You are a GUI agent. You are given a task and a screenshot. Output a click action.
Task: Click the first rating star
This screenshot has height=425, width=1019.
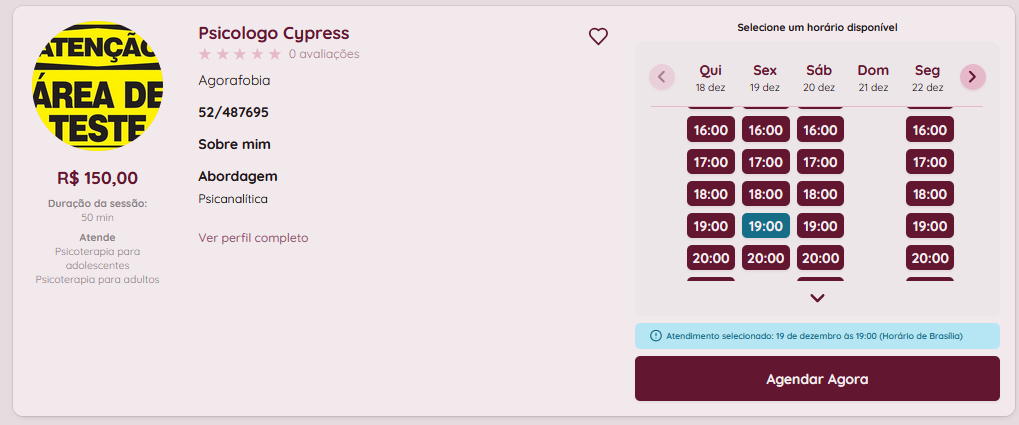coord(205,54)
